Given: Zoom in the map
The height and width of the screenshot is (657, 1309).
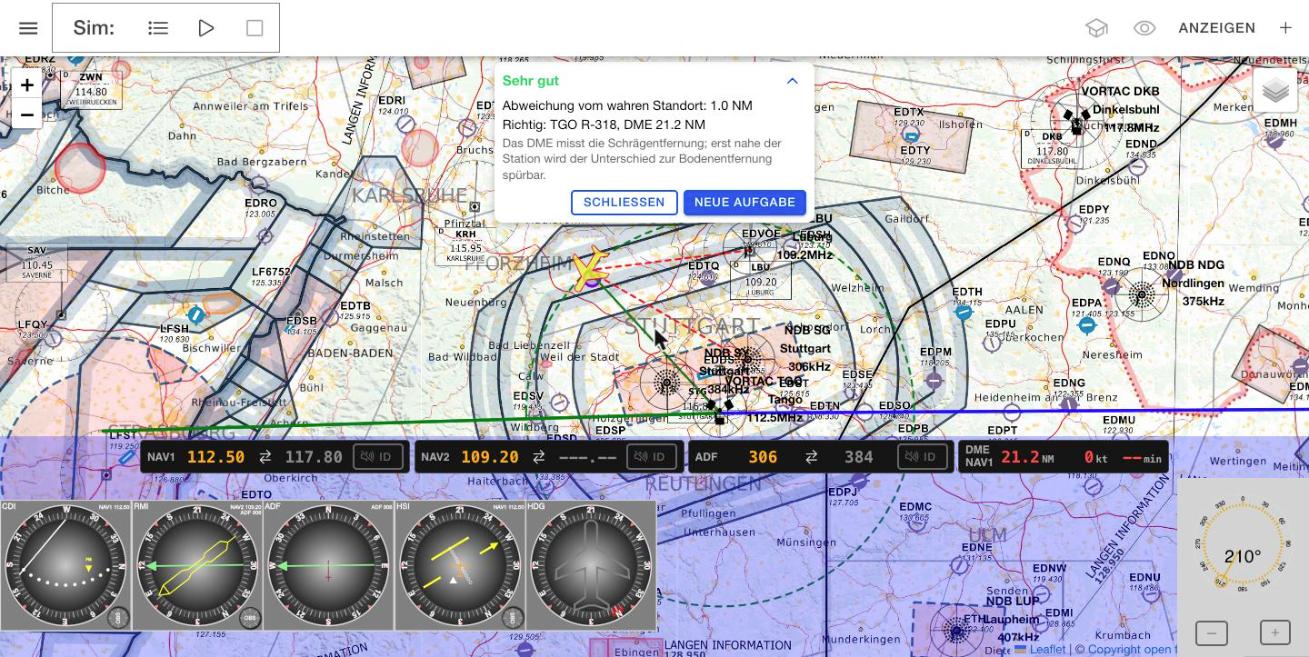Looking at the screenshot, I should [x=27, y=85].
